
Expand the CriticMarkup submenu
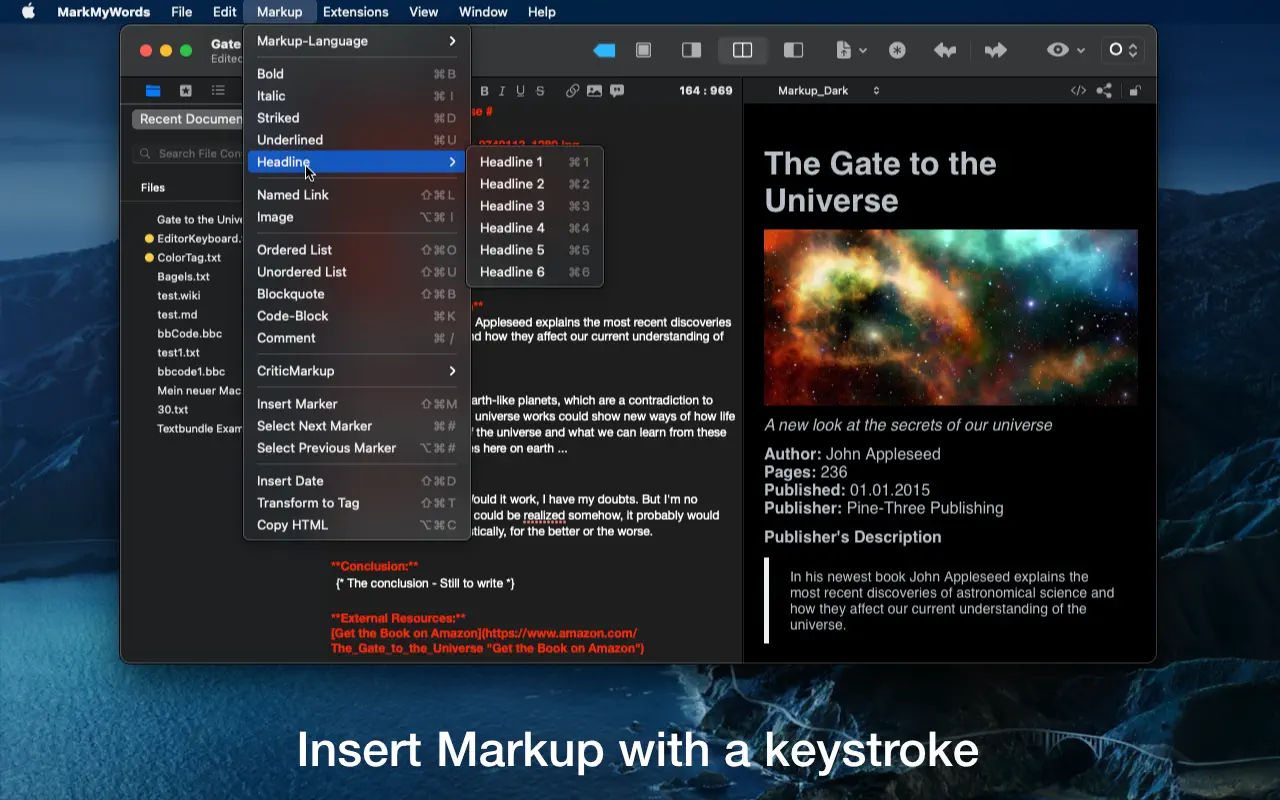356,371
